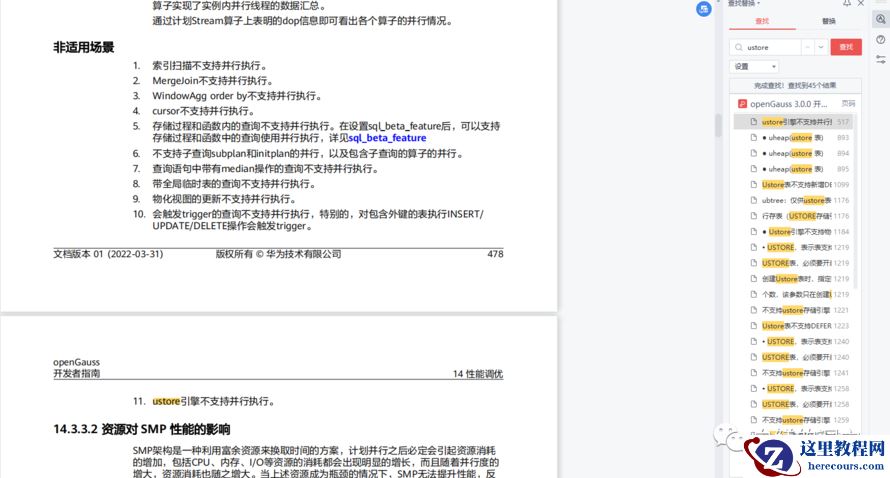The width and height of the screenshot is (890, 478).
Task: Click the search results list scrollbar
Action: (x=855, y=202)
